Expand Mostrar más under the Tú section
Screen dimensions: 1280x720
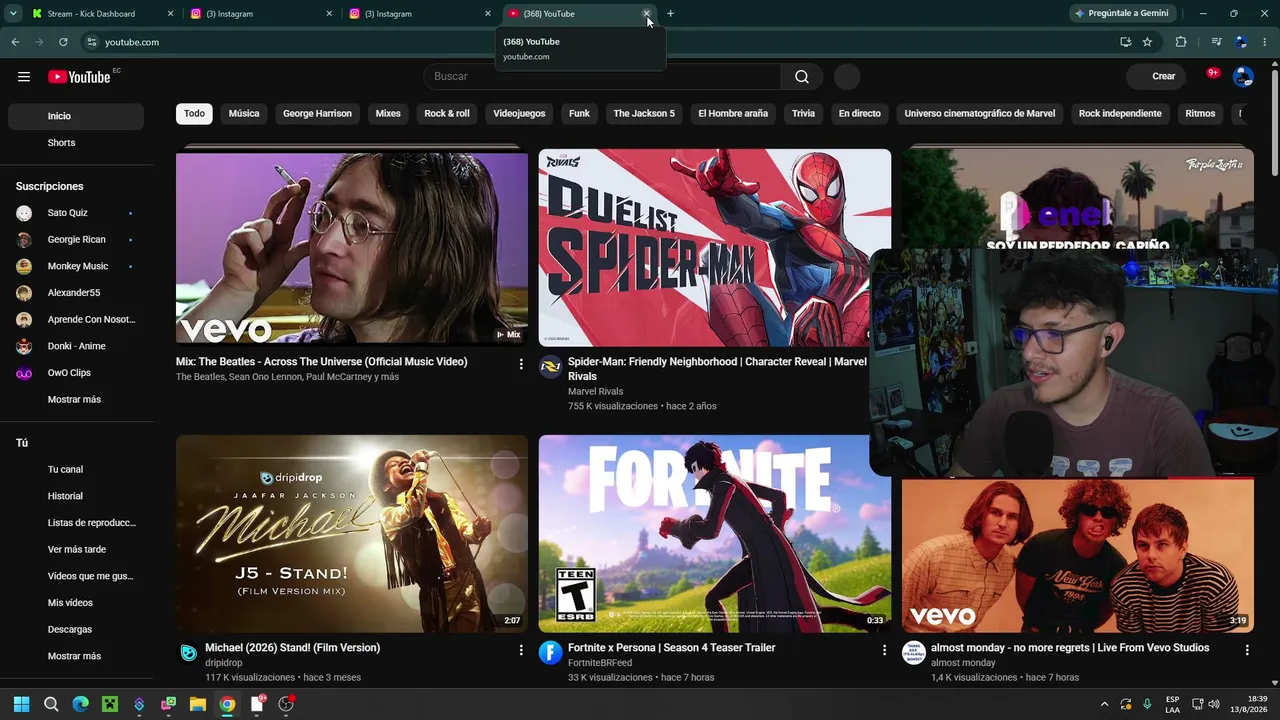76,656
